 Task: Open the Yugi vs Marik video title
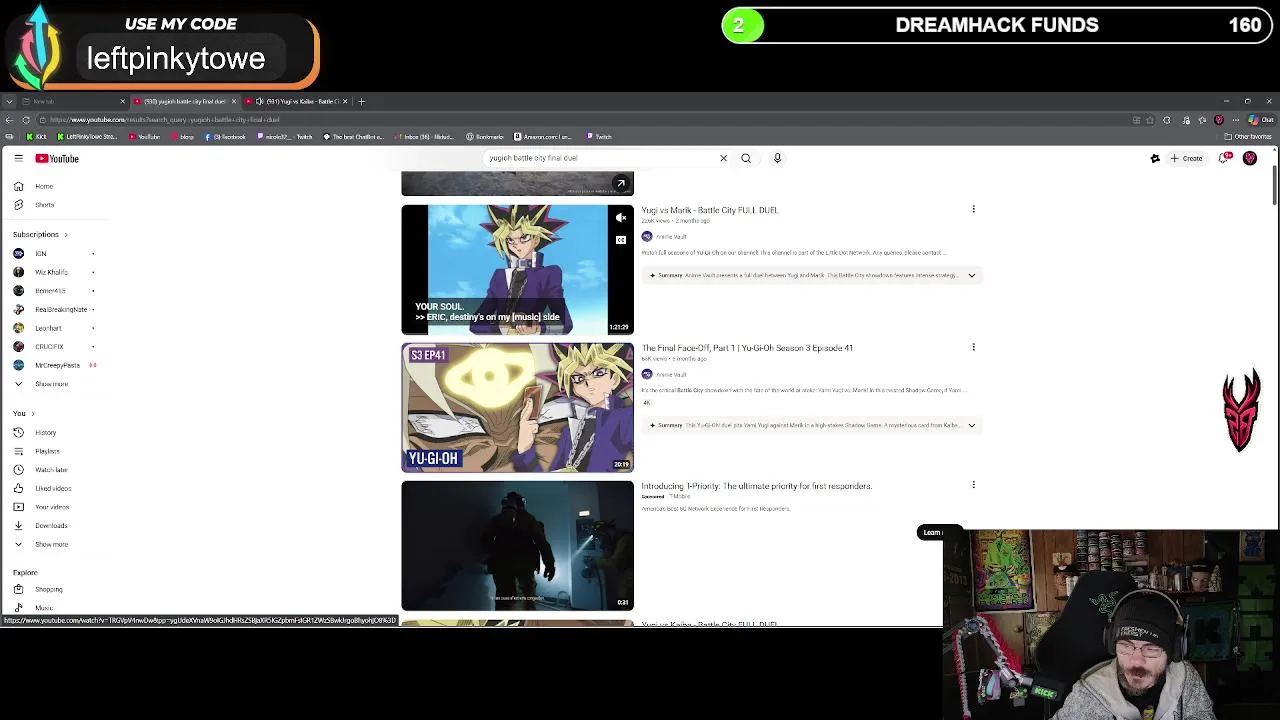pyautogui.click(x=709, y=210)
